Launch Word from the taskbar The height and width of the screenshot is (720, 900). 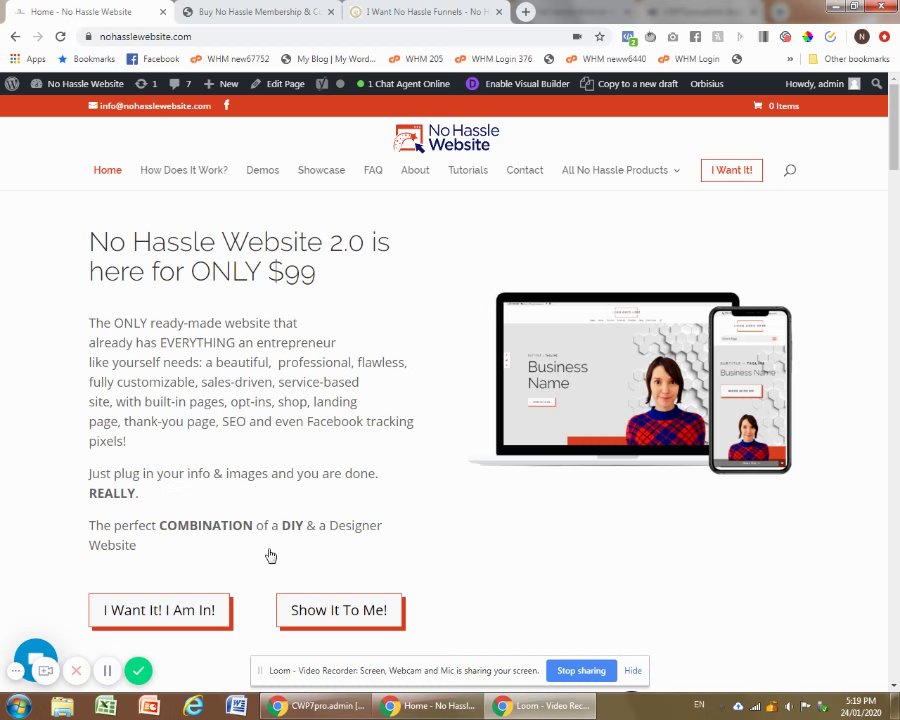tap(236, 706)
